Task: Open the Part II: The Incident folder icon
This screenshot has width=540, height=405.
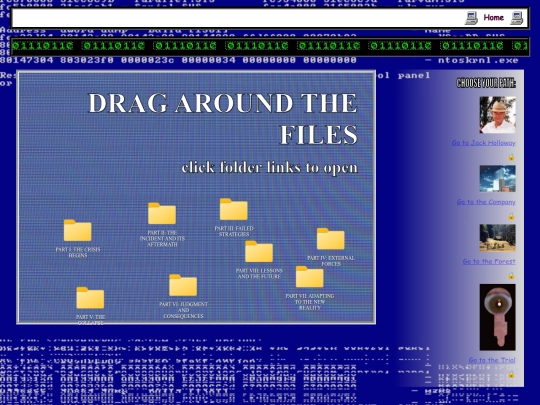Action: [x=162, y=214]
